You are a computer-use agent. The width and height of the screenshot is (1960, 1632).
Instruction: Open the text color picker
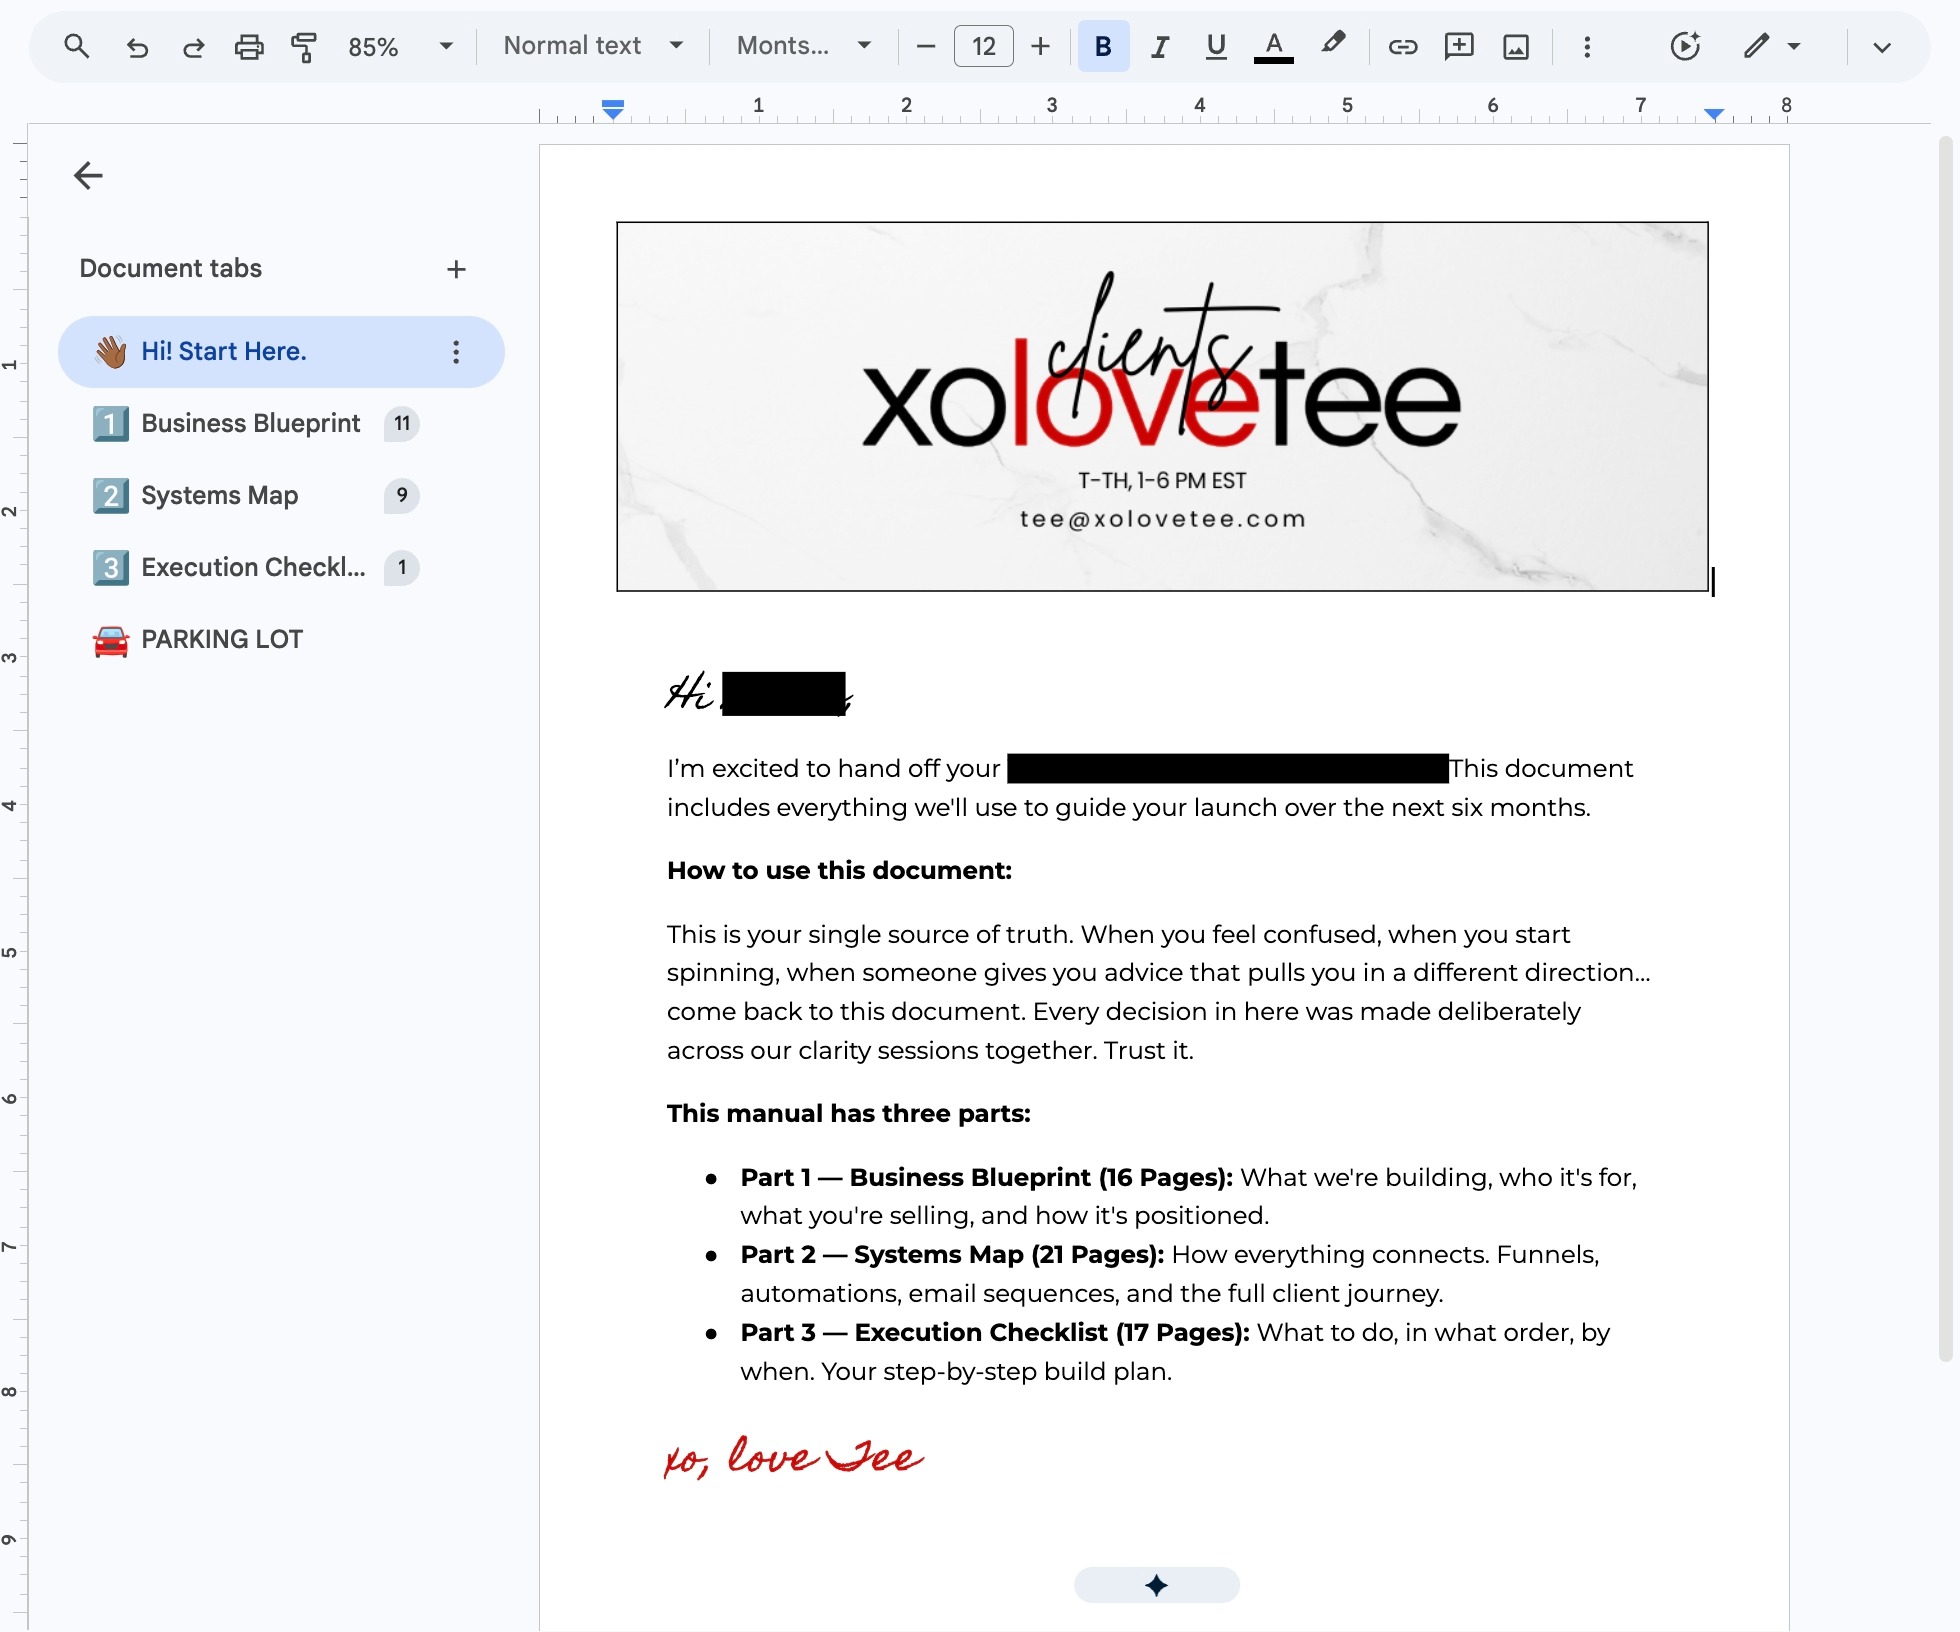pos(1274,46)
